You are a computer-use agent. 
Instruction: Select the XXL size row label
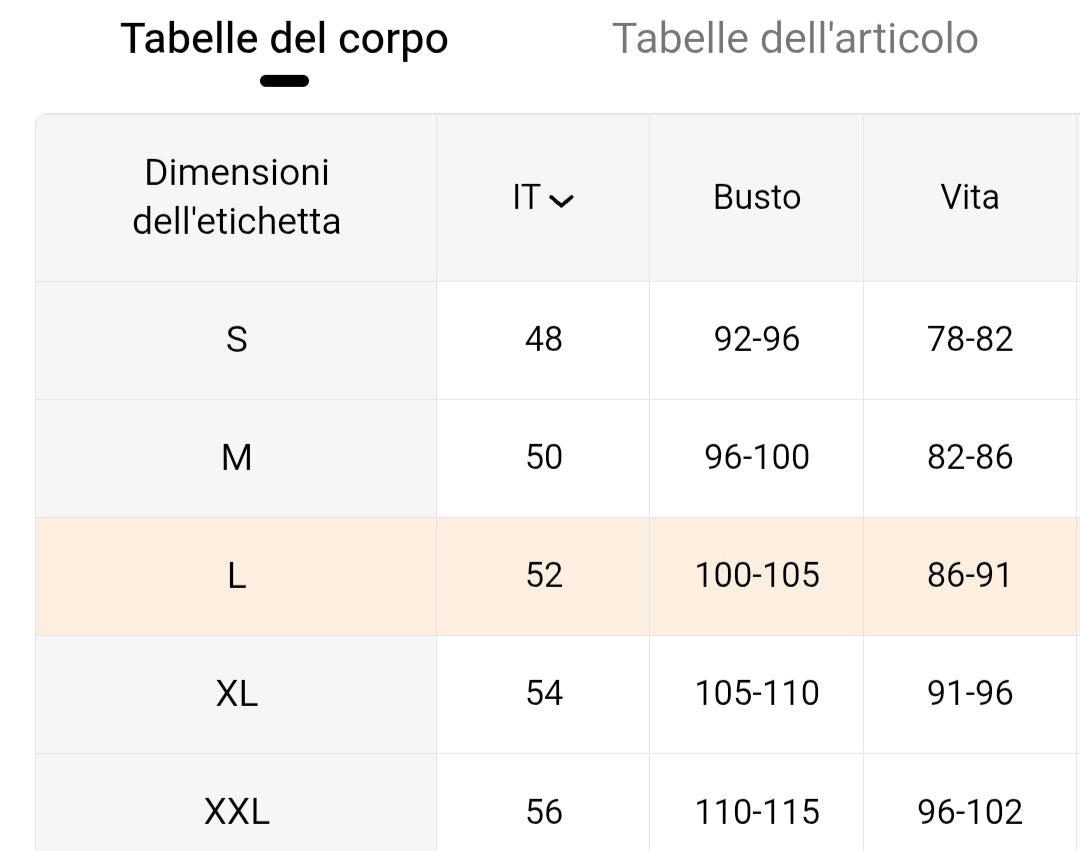236,811
